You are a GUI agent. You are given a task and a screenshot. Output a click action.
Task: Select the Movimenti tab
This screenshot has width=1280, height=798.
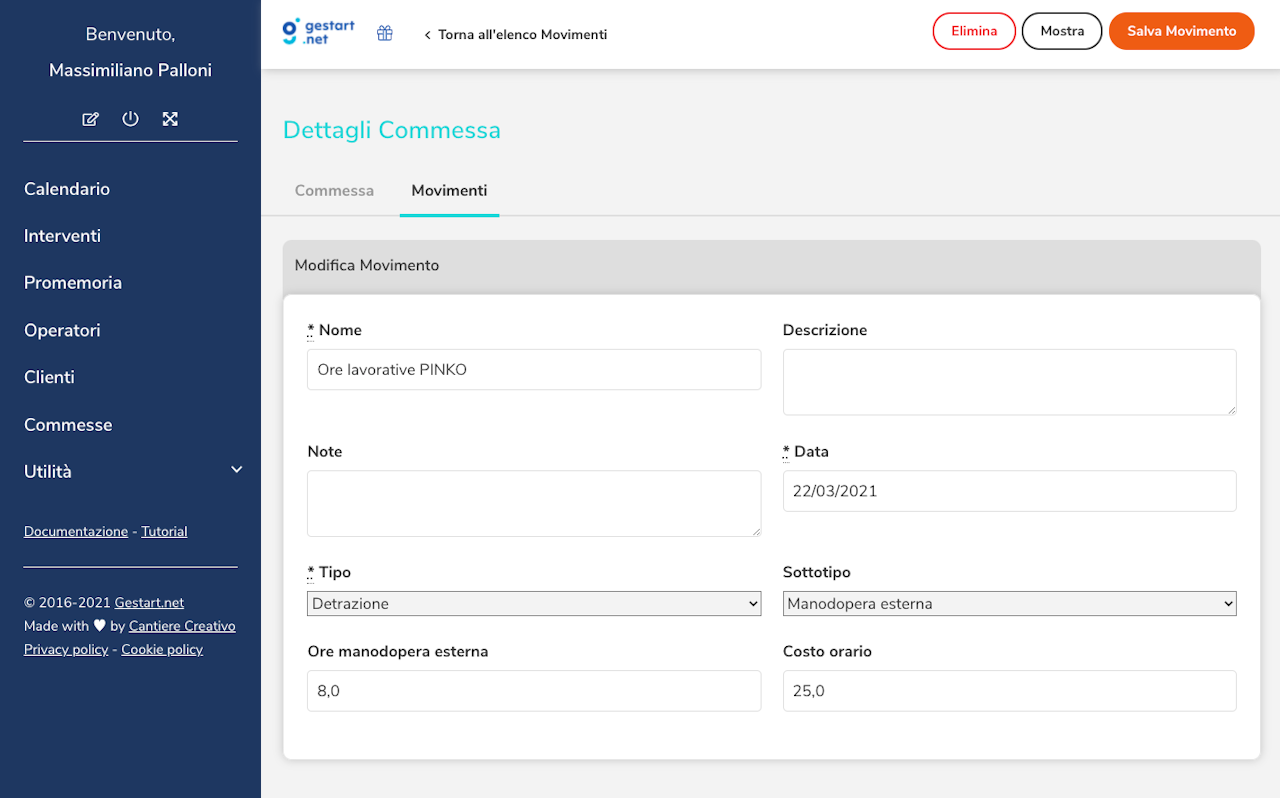[449, 190]
